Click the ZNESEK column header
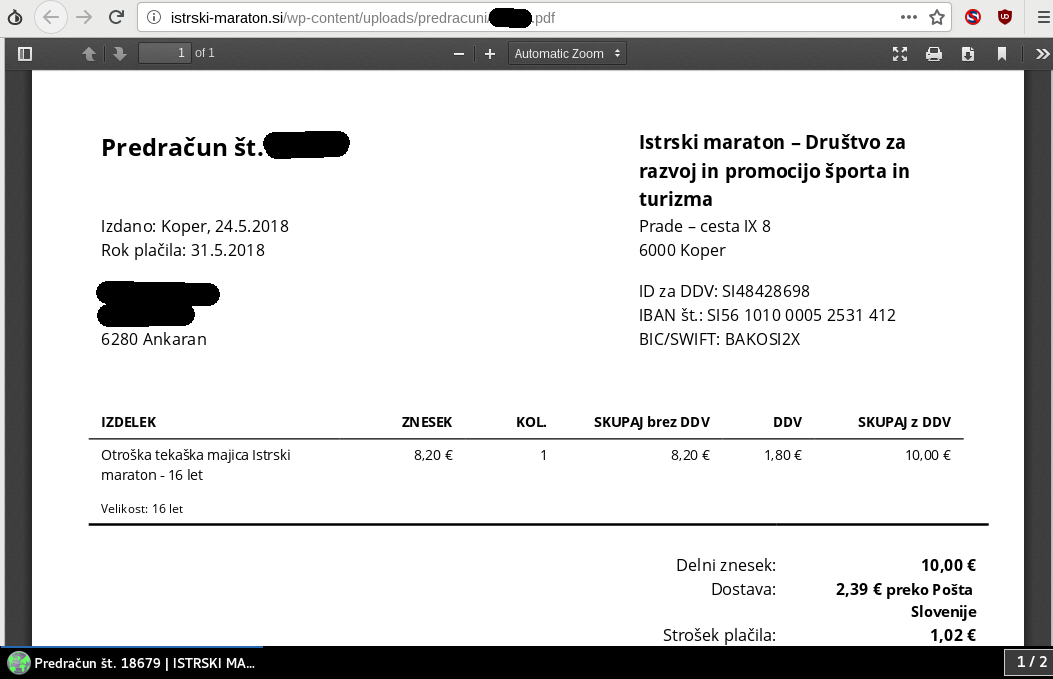The height and width of the screenshot is (679, 1053). point(426,422)
